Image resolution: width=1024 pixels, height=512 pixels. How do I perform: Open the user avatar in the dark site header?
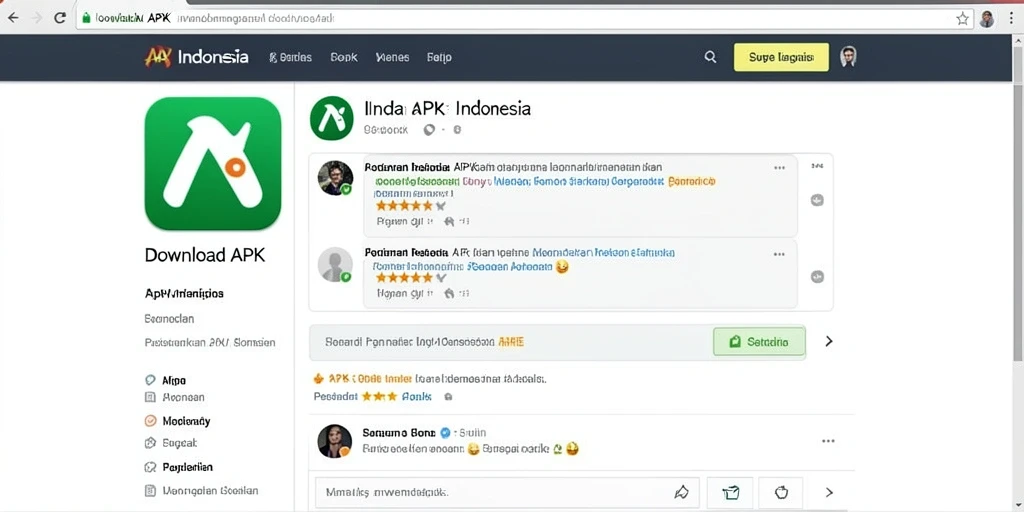coord(848,57)
